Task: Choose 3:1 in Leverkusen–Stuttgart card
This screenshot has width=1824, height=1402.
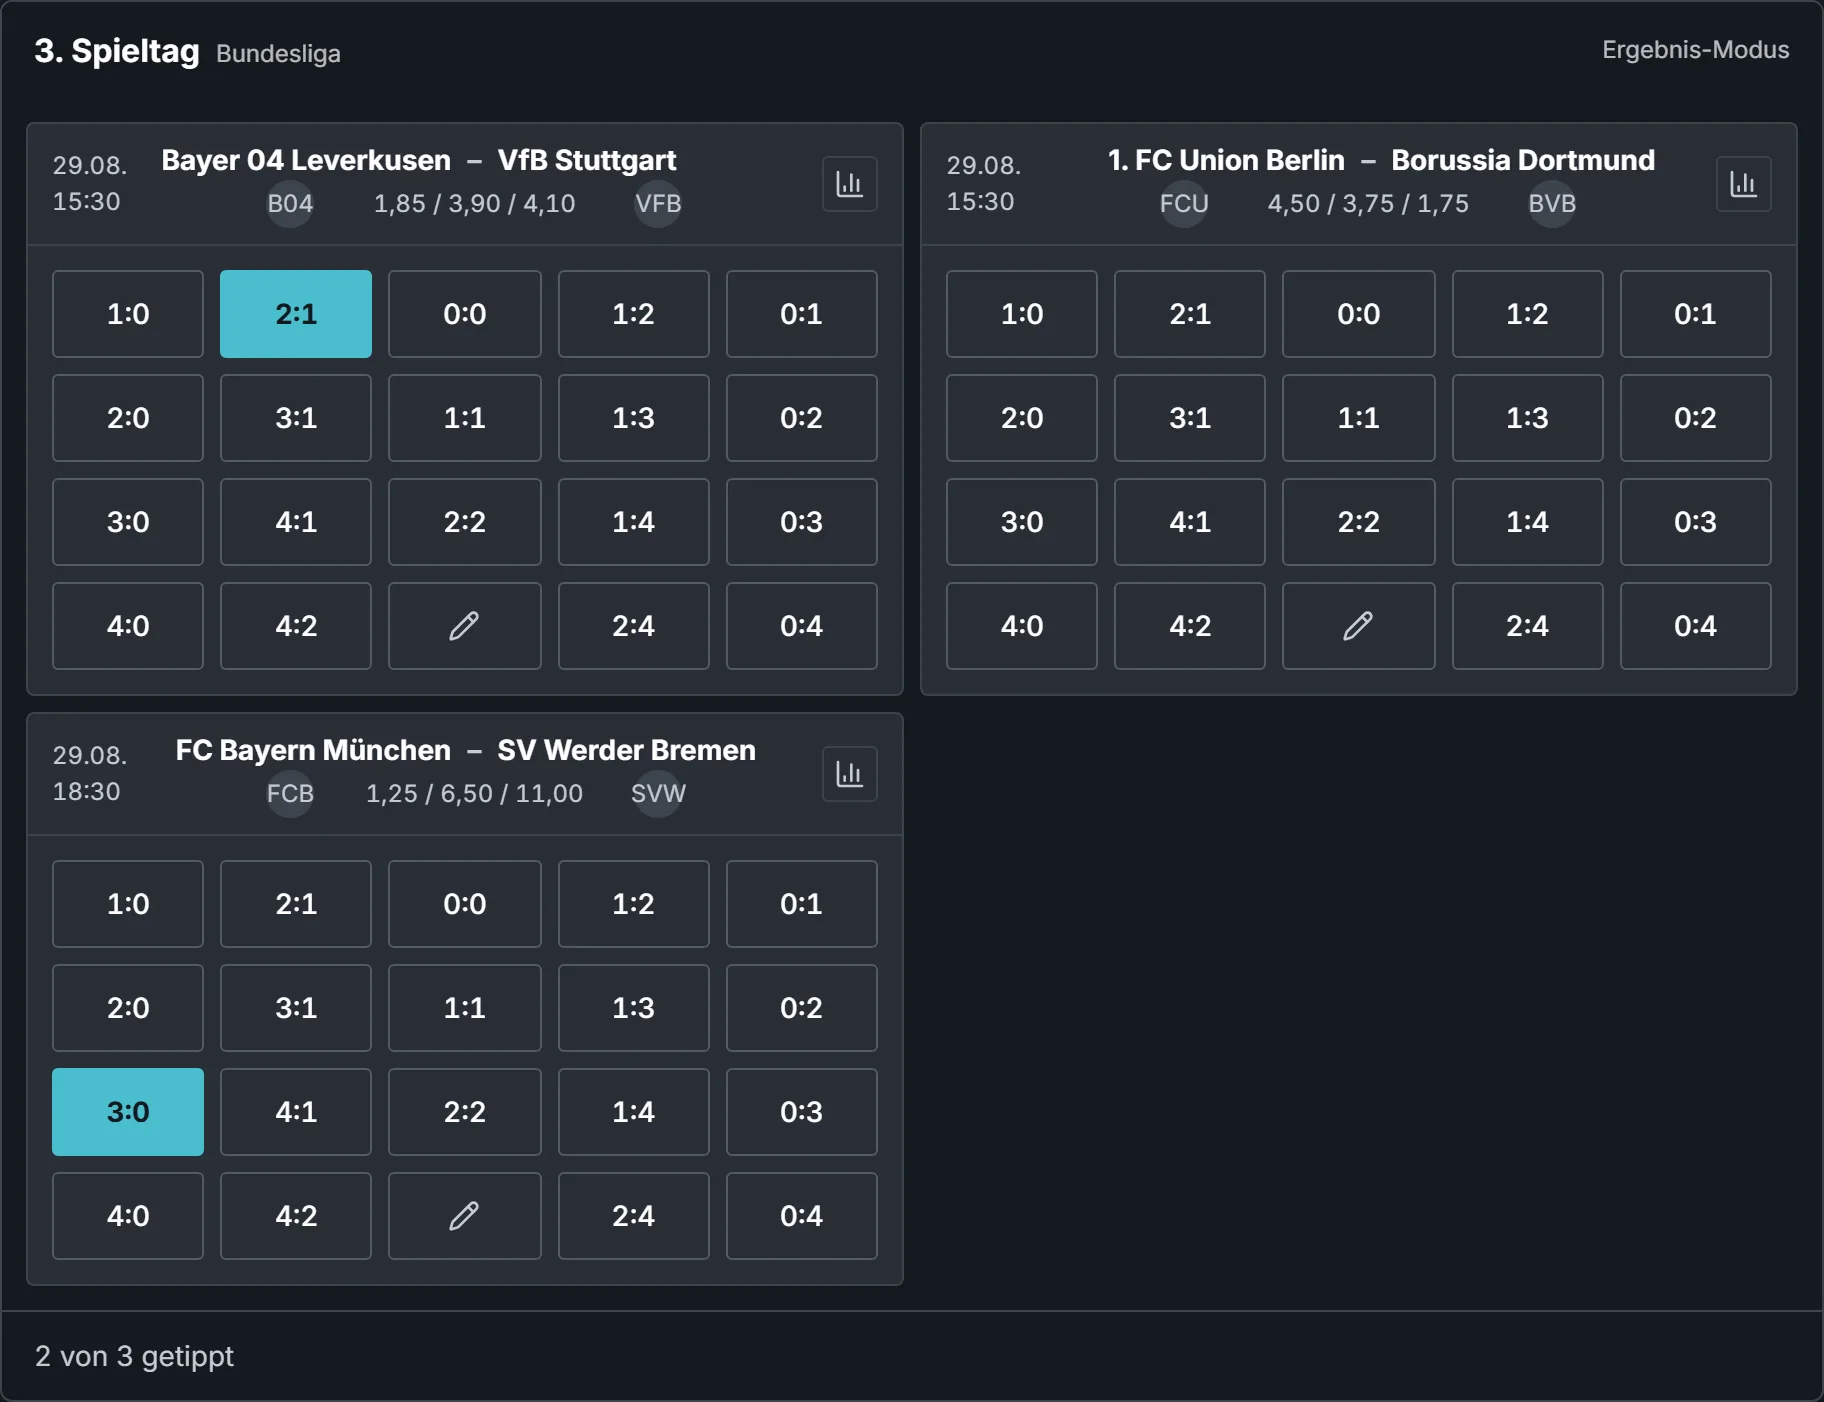Action: click(x=296, y=418)
